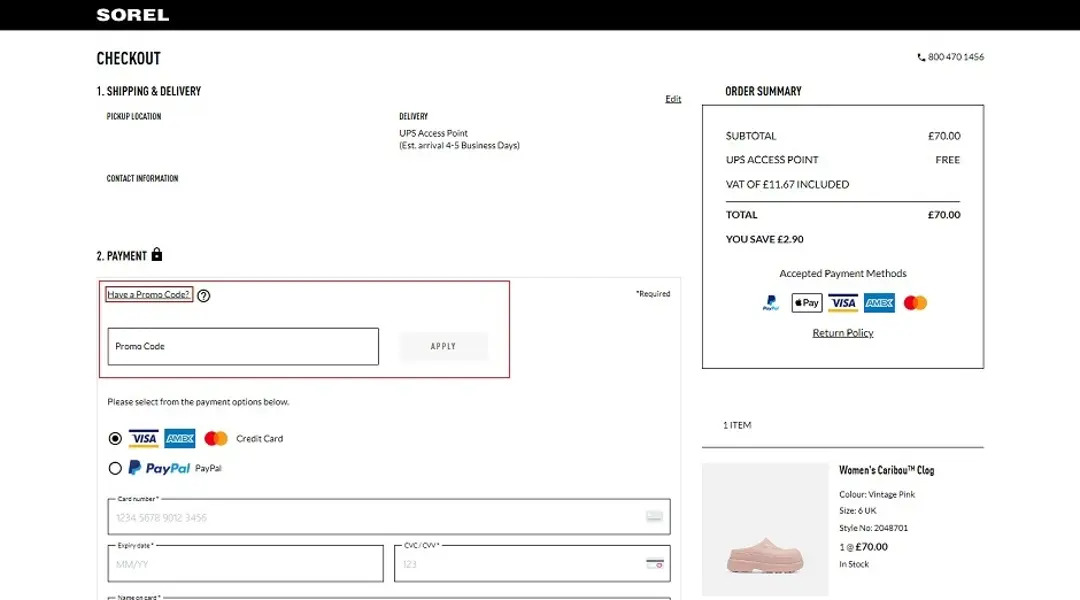Click the phone icon beside 800 470 1456
Viewport: 1080px width, 600px height.
click(921, 57)
